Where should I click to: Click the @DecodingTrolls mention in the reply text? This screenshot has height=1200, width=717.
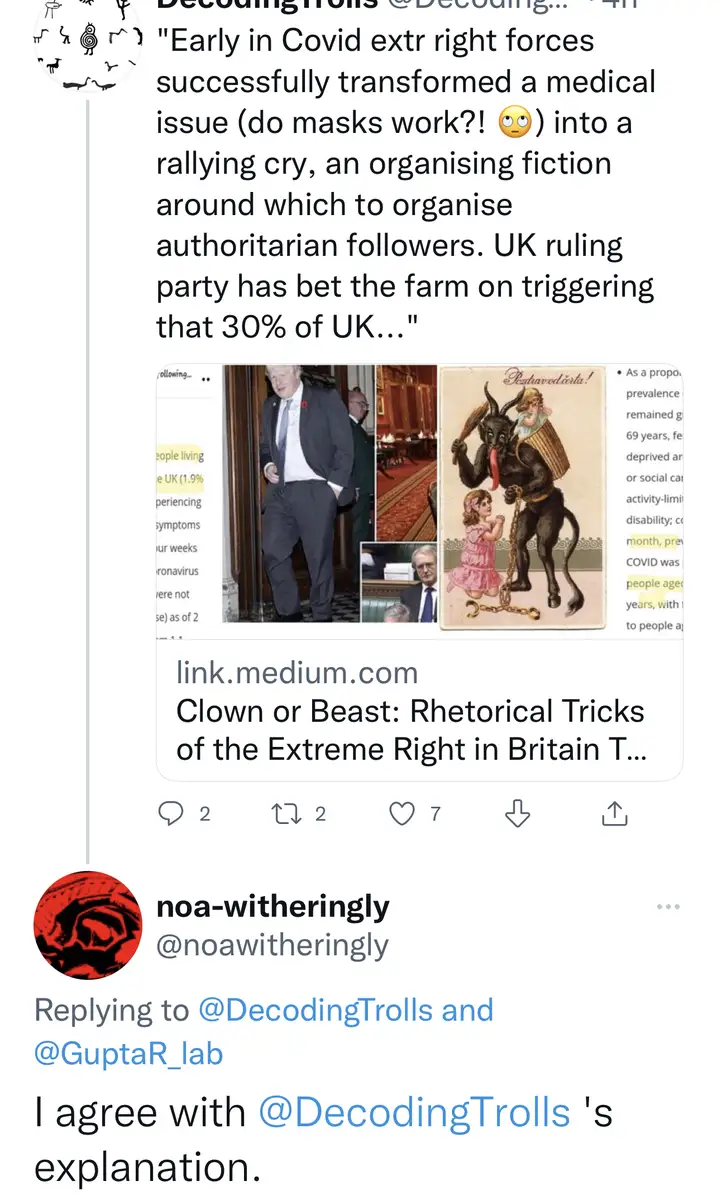click(414, 1112)
